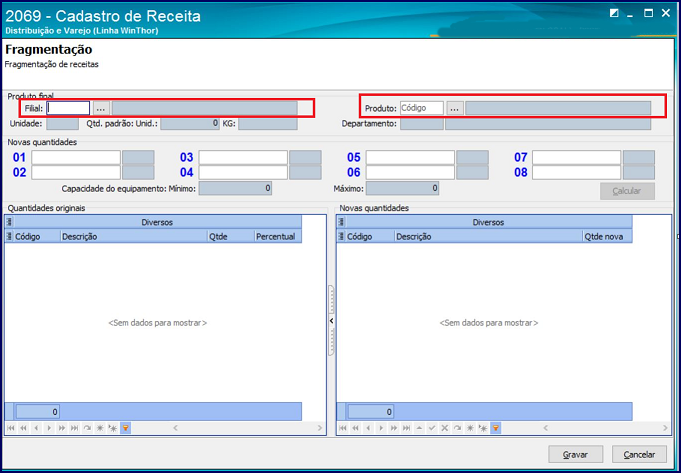Screen dimensions: 681x473
Task: Click orange filter icon under Novas quantidades grid
Action: click(x=496, y=428)
